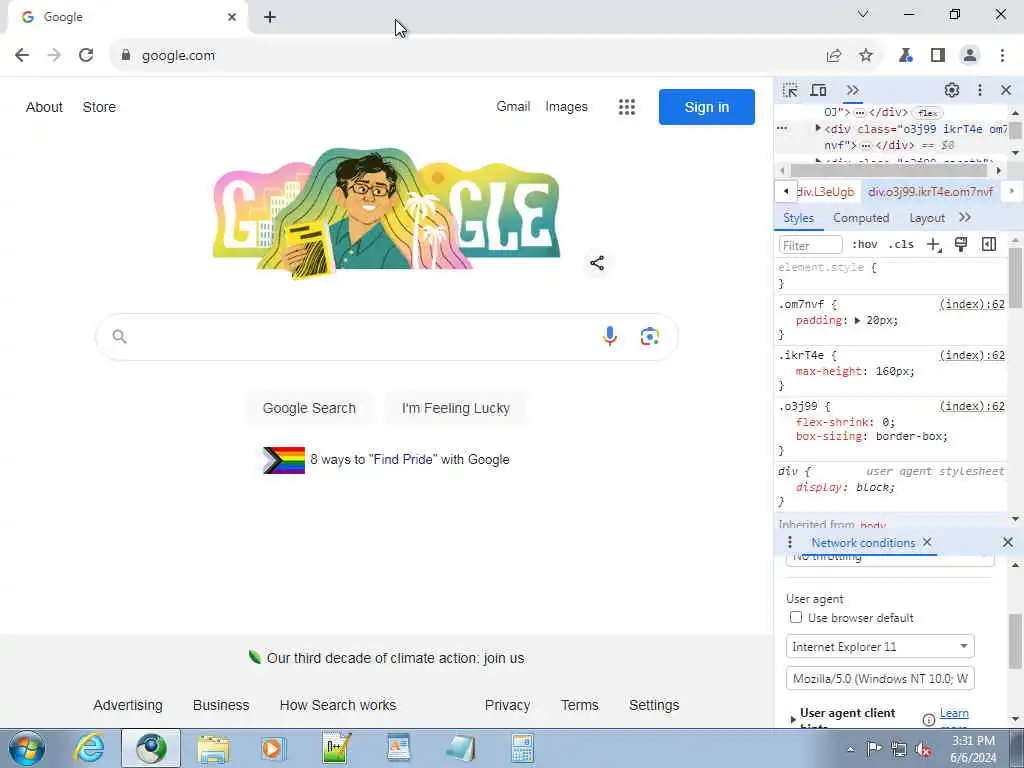
Task: Share the Google Doodle
Action: 597,263
